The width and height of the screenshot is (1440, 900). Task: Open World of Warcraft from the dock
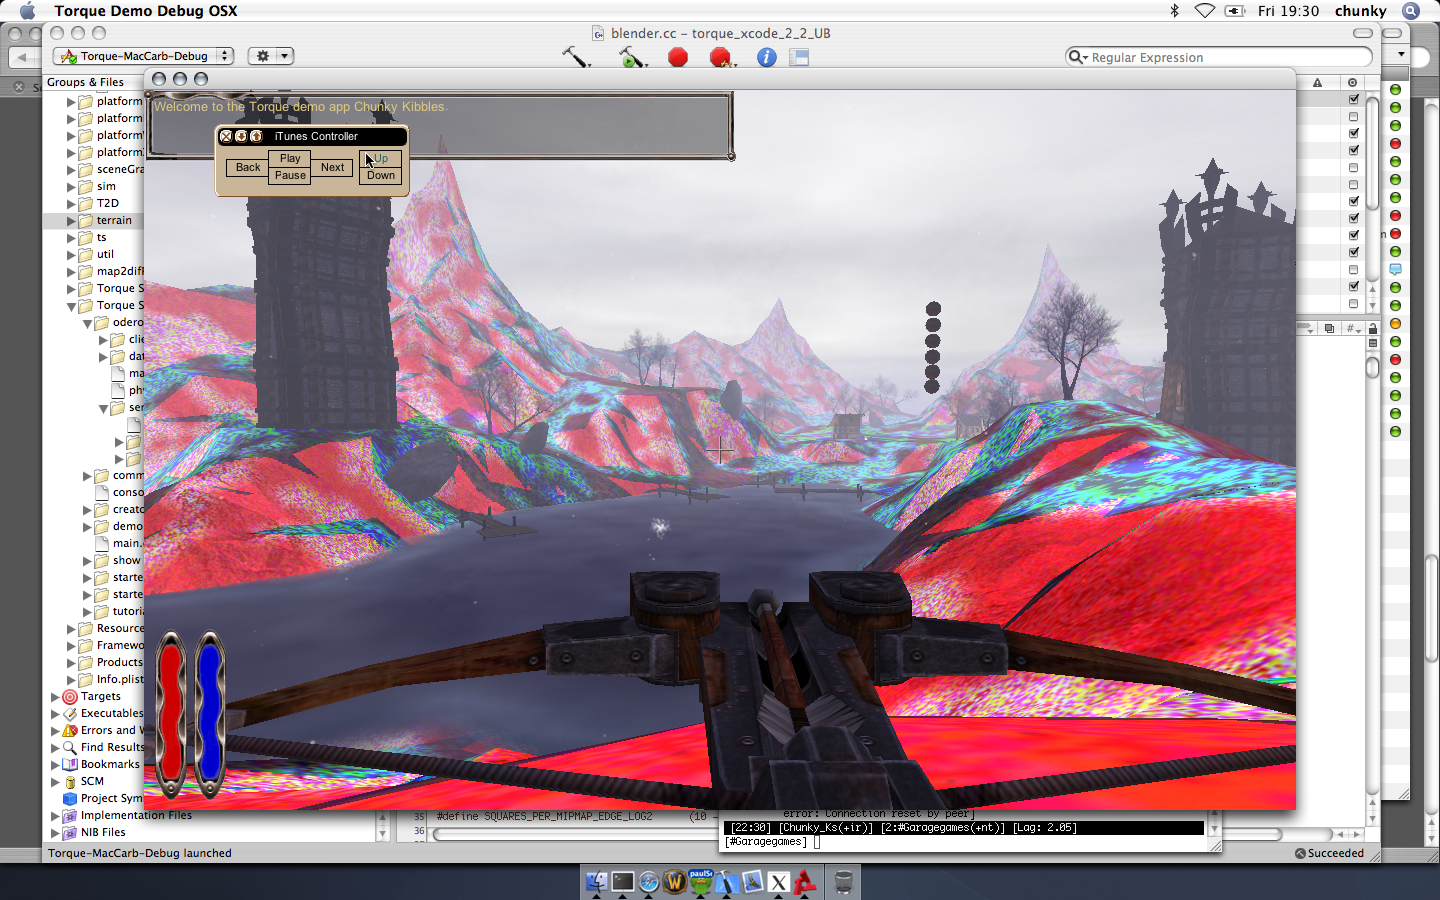675,881
